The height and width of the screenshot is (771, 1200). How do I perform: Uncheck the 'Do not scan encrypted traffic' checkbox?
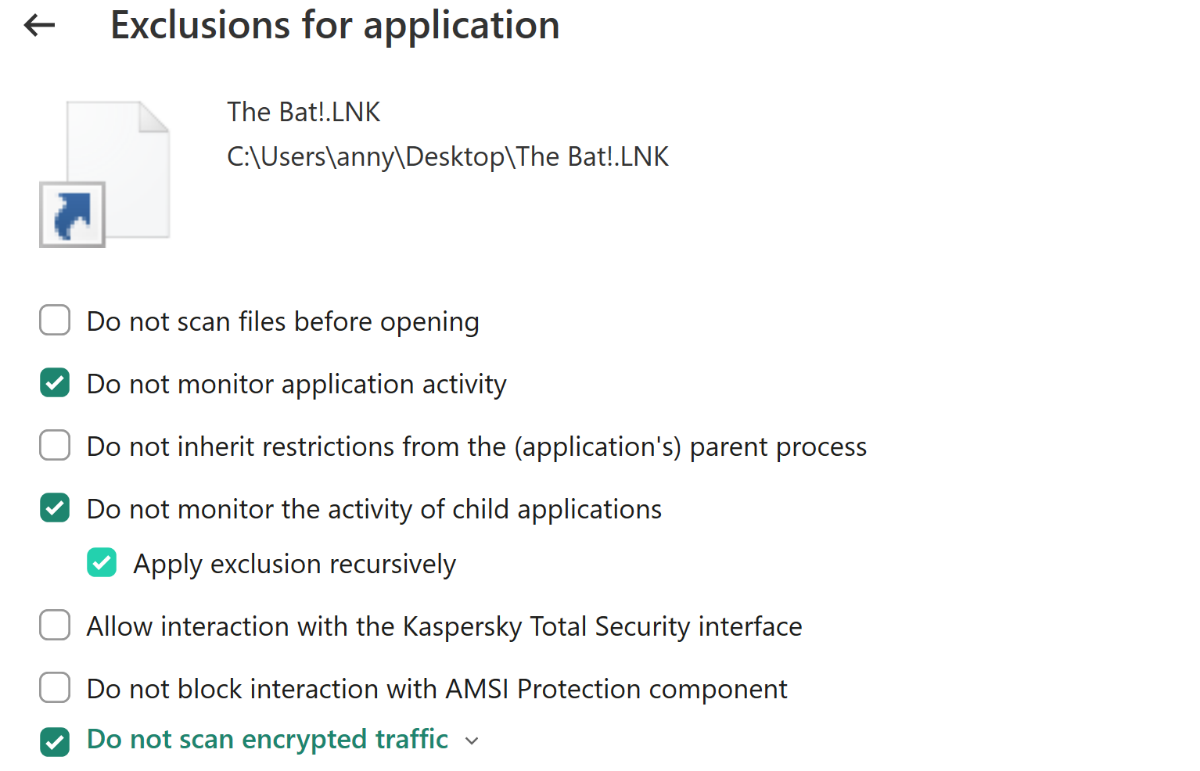point(55,742)
